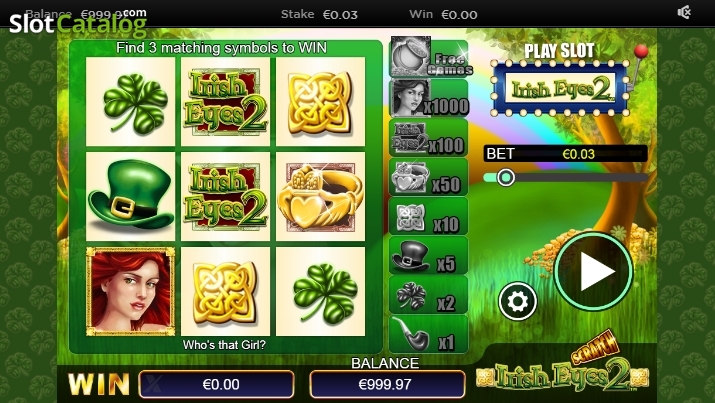
Task: Choose the first-row Irish Eyes 2 logo tile
Action: click(x=225, y=102)
